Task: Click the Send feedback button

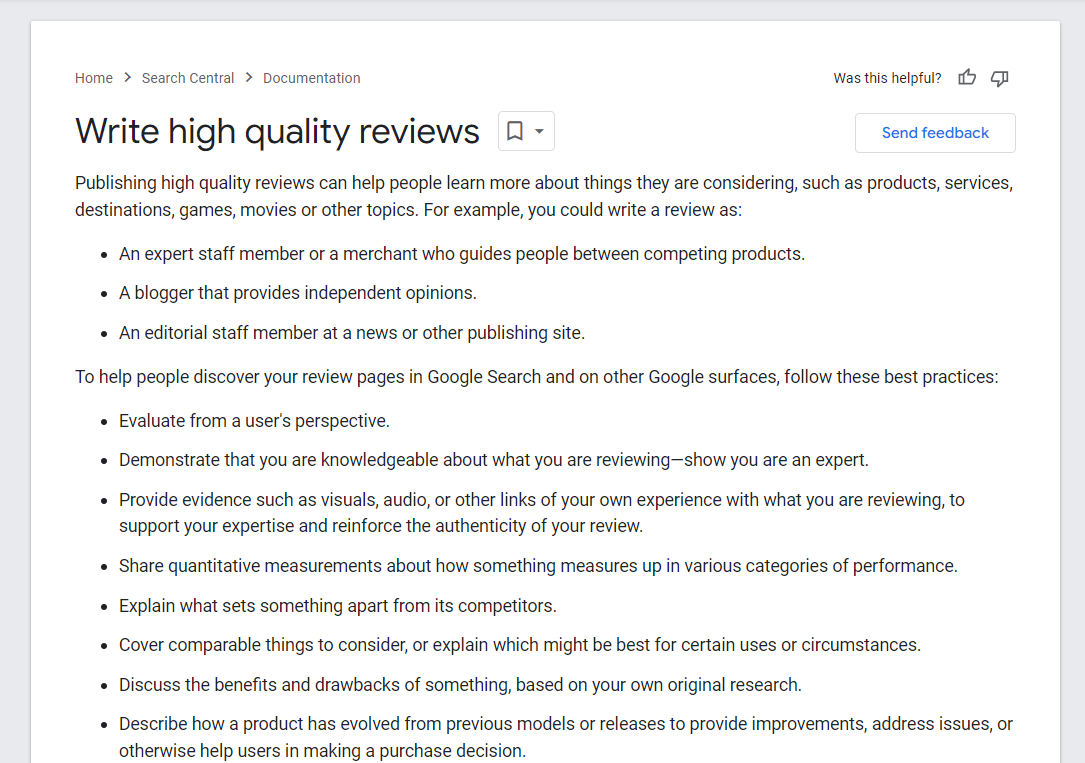Action: [934, 132]
